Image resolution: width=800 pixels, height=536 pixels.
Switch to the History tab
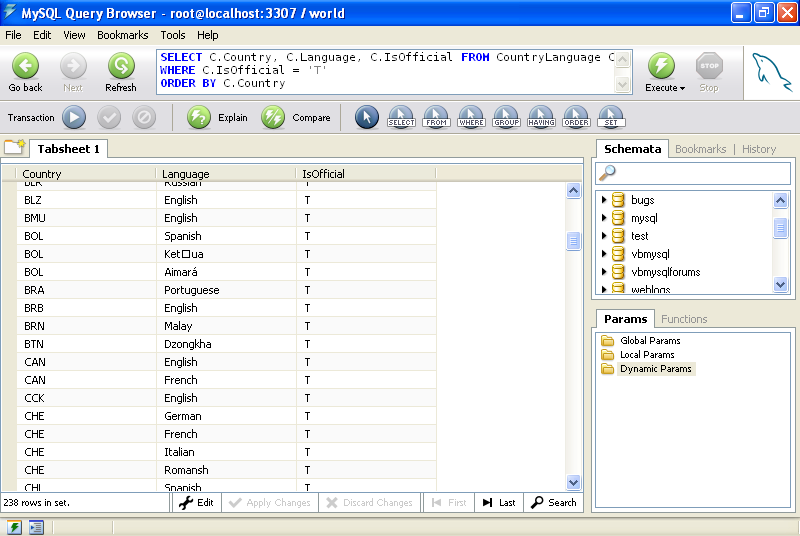click(759, 149)
